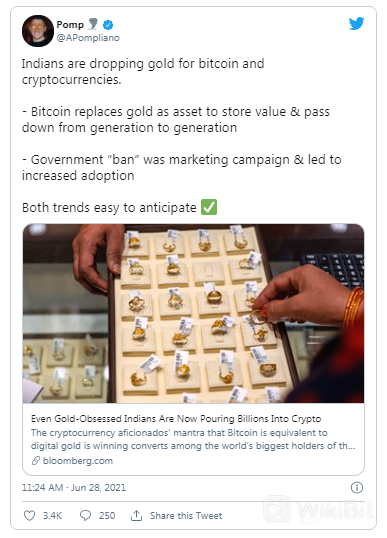Open the gold rings article image
This screenshot has width=387, height=538.
194,314
